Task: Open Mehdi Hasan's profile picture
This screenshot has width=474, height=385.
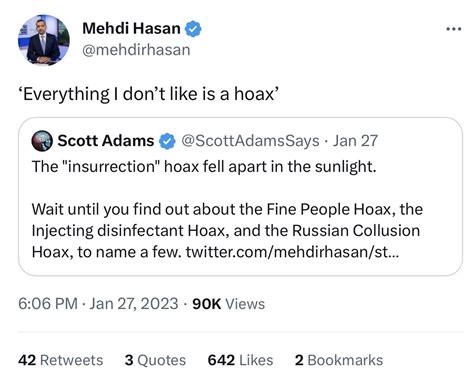Action: pyautogui.click(x=44, y=40)
